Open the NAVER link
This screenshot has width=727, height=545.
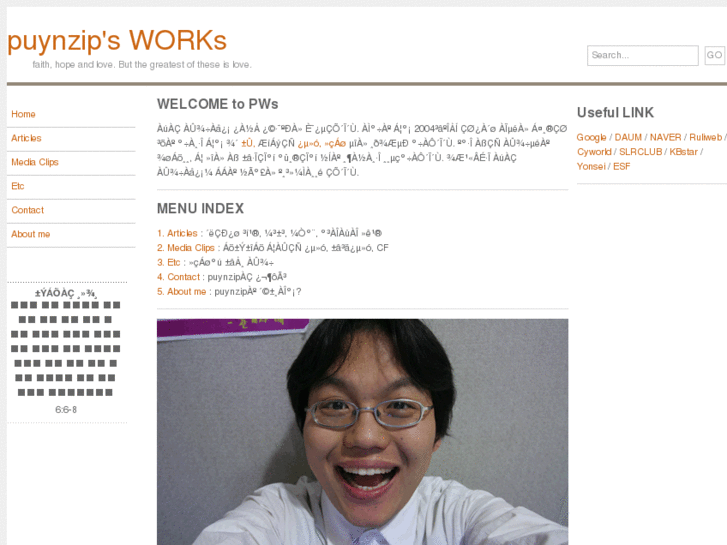click(665, 137)
